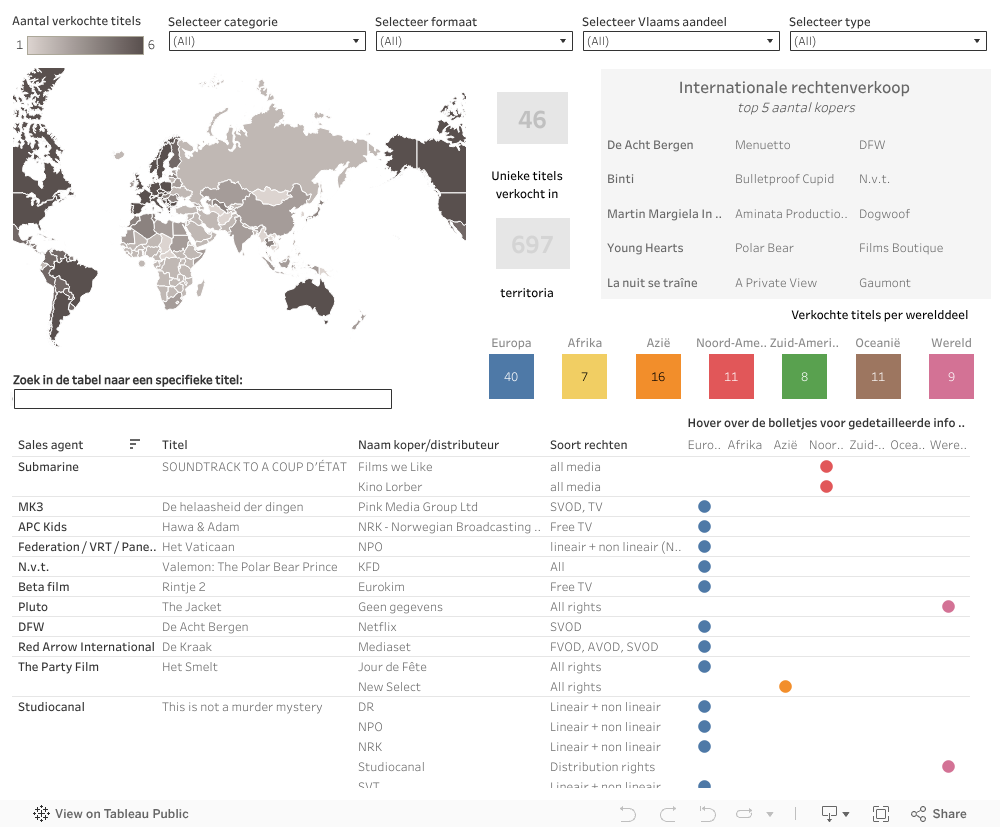Image resolution: width=1000 pixels, height=827 pixels.
Task: Select the pink Wereld tile showing 9
Action: point(951,377)
